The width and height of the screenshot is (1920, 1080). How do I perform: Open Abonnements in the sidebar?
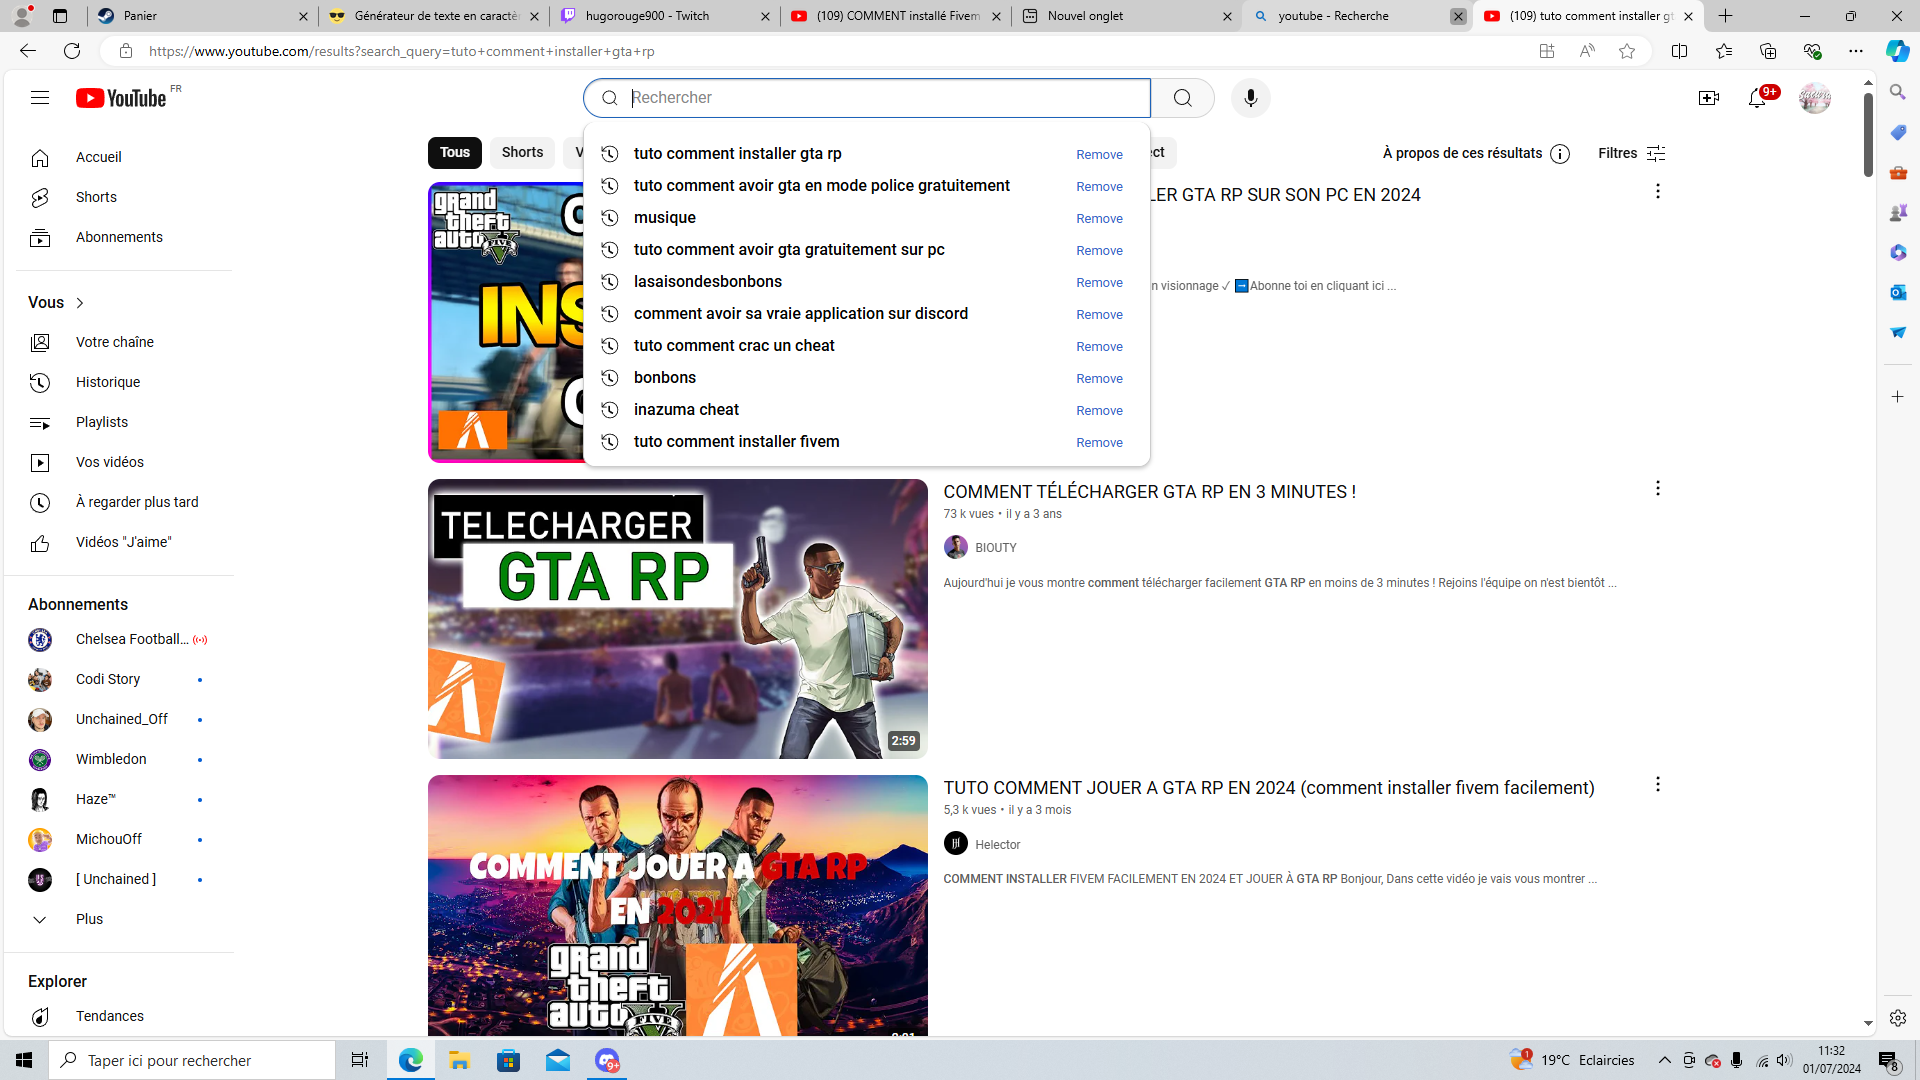[120, 238]
